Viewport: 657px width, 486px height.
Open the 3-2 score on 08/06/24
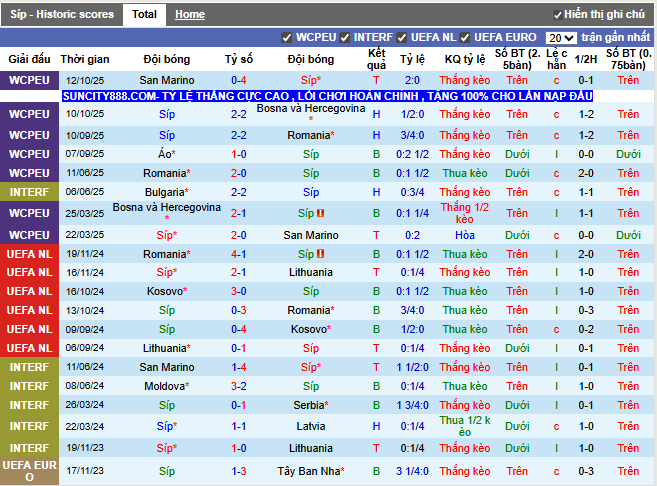(x=238, y=386)
